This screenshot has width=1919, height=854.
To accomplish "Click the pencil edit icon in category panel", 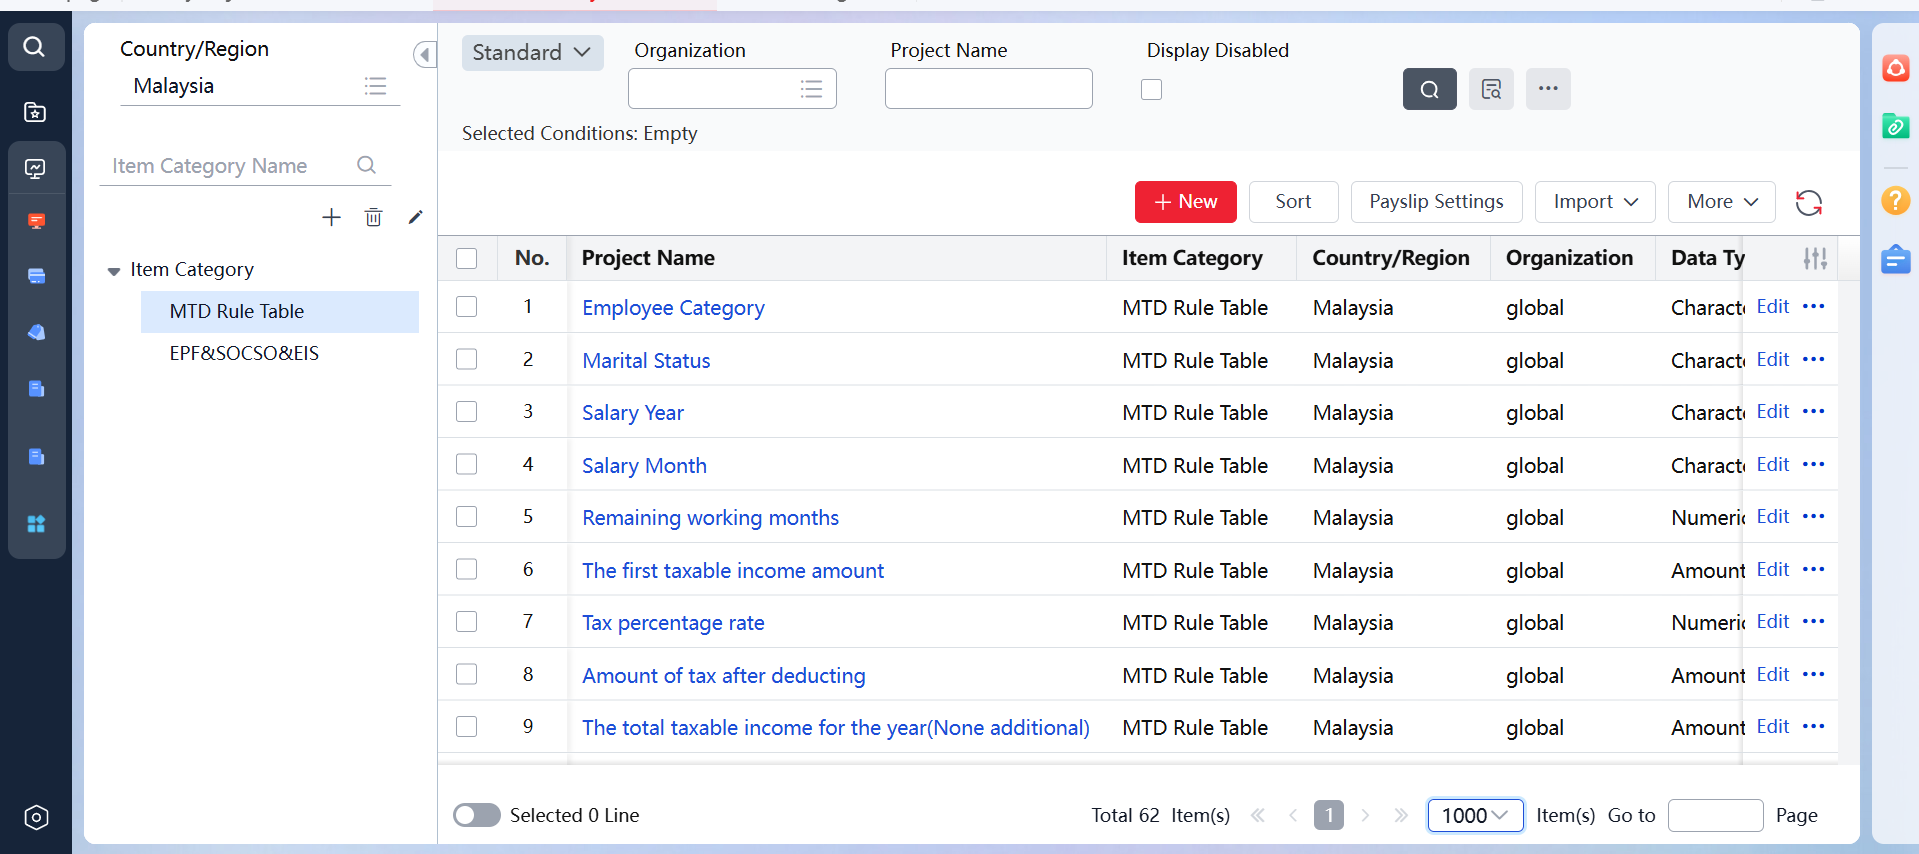I will pos(416,217).
